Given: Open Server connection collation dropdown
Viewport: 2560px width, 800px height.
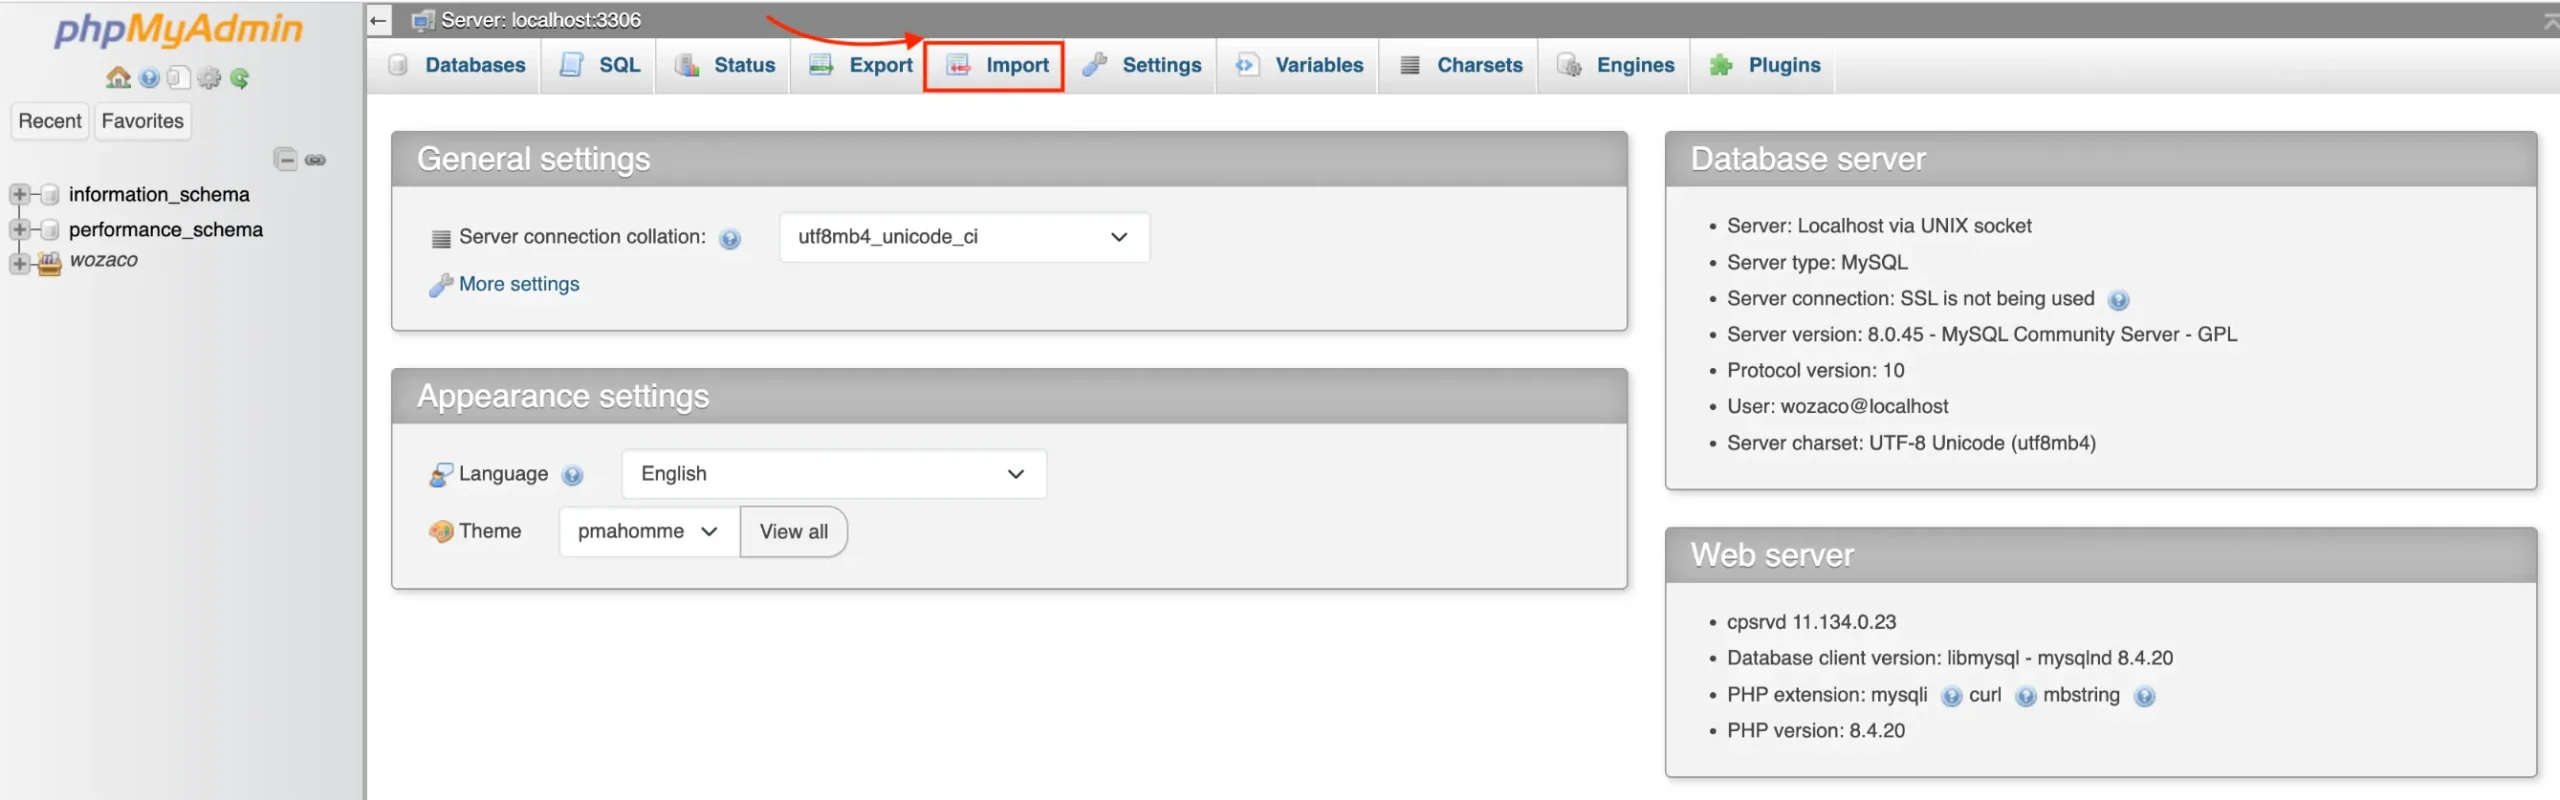Looking at the screenshot, I should coord(964,237).
